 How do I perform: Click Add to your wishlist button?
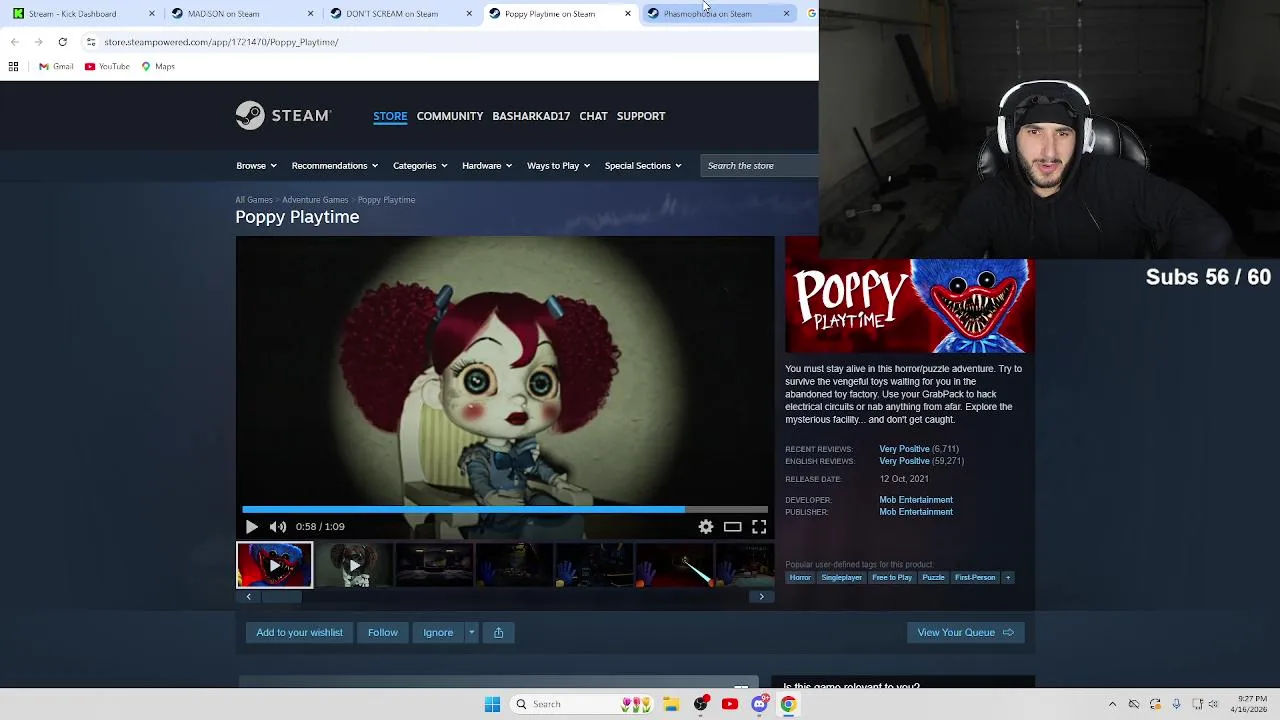click(299, 632)
